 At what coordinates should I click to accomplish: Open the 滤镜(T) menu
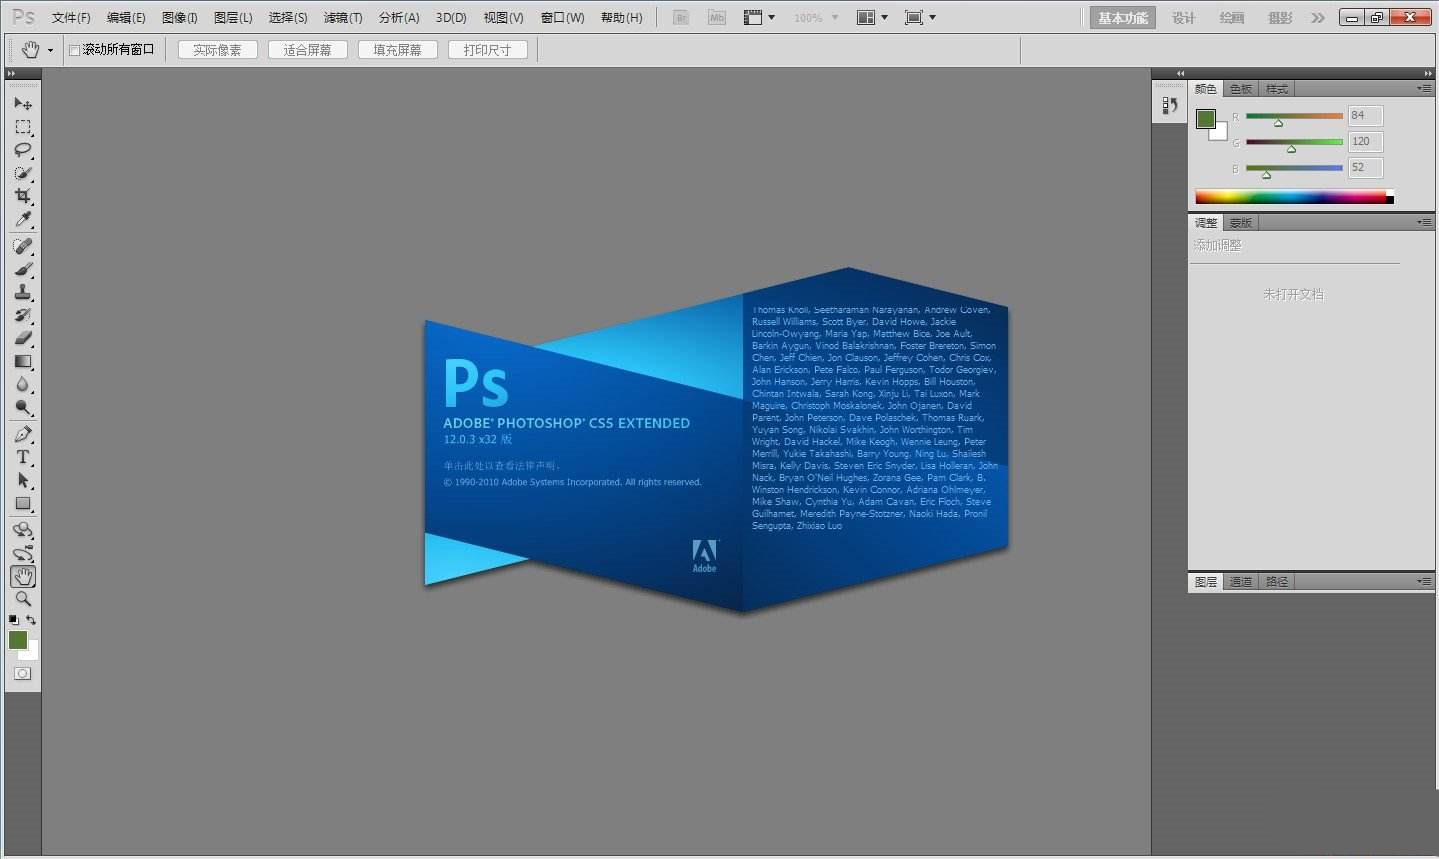343,17
